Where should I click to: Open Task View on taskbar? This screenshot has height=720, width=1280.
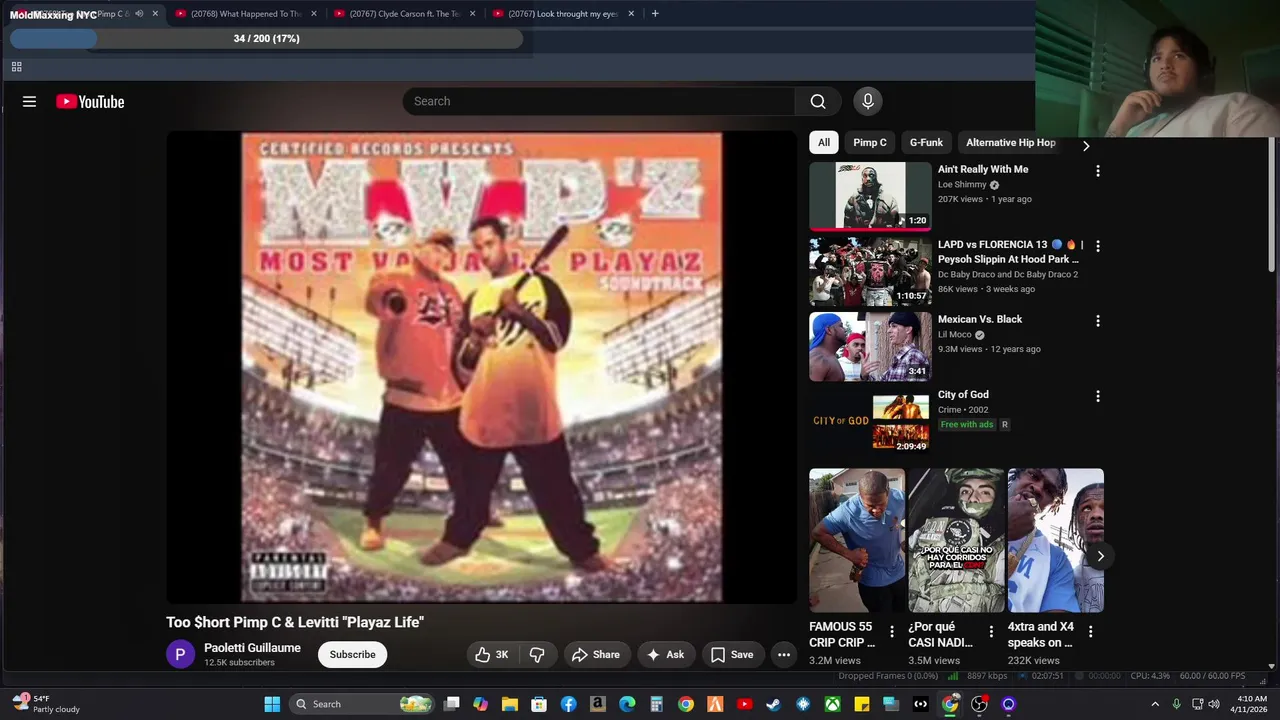coord(452,704)
